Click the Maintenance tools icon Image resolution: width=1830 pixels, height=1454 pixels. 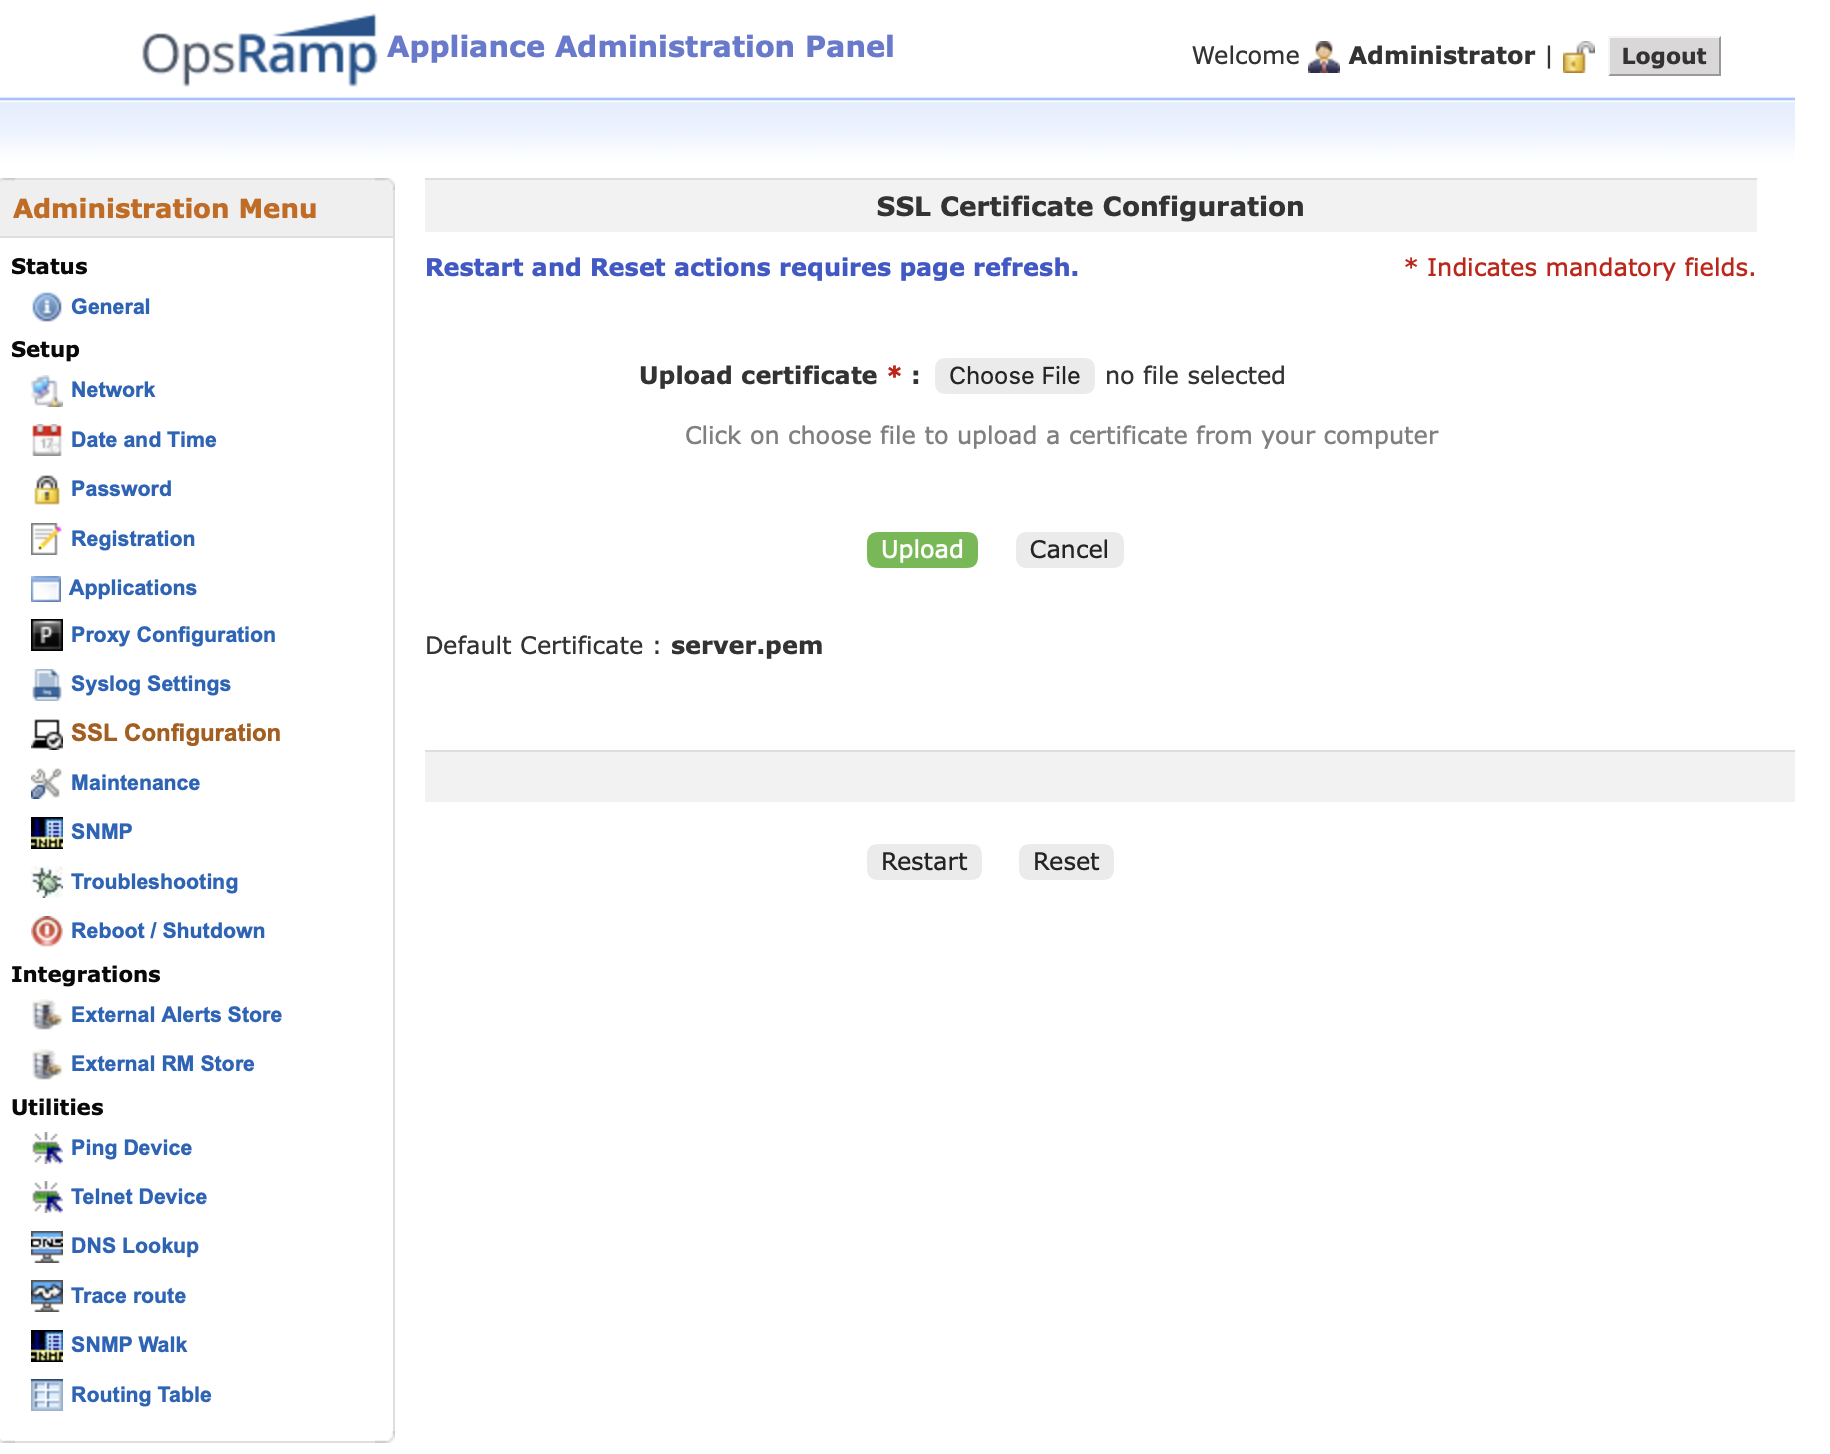click(x=46, y=783)
